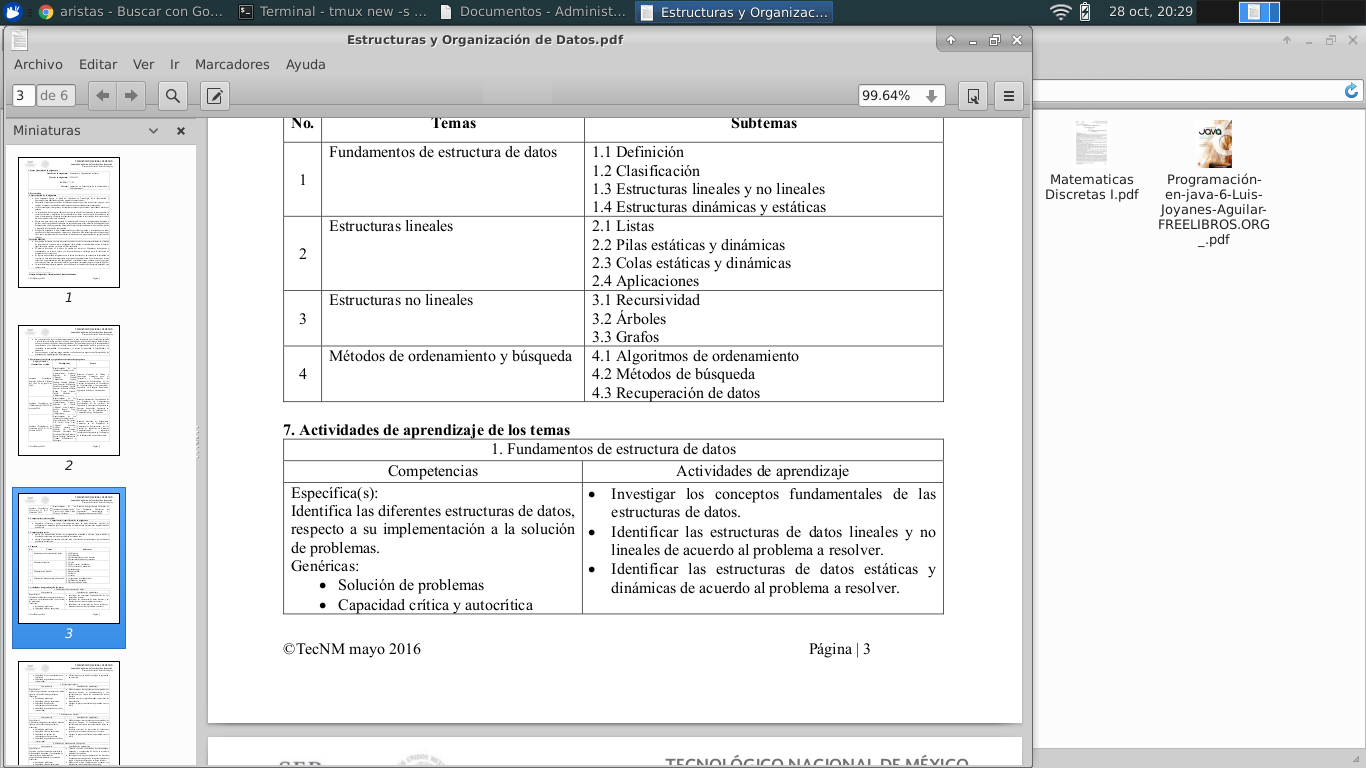
Task: Open the Ayuda menu
Action: pyautogui.click(x=306, y=64)
